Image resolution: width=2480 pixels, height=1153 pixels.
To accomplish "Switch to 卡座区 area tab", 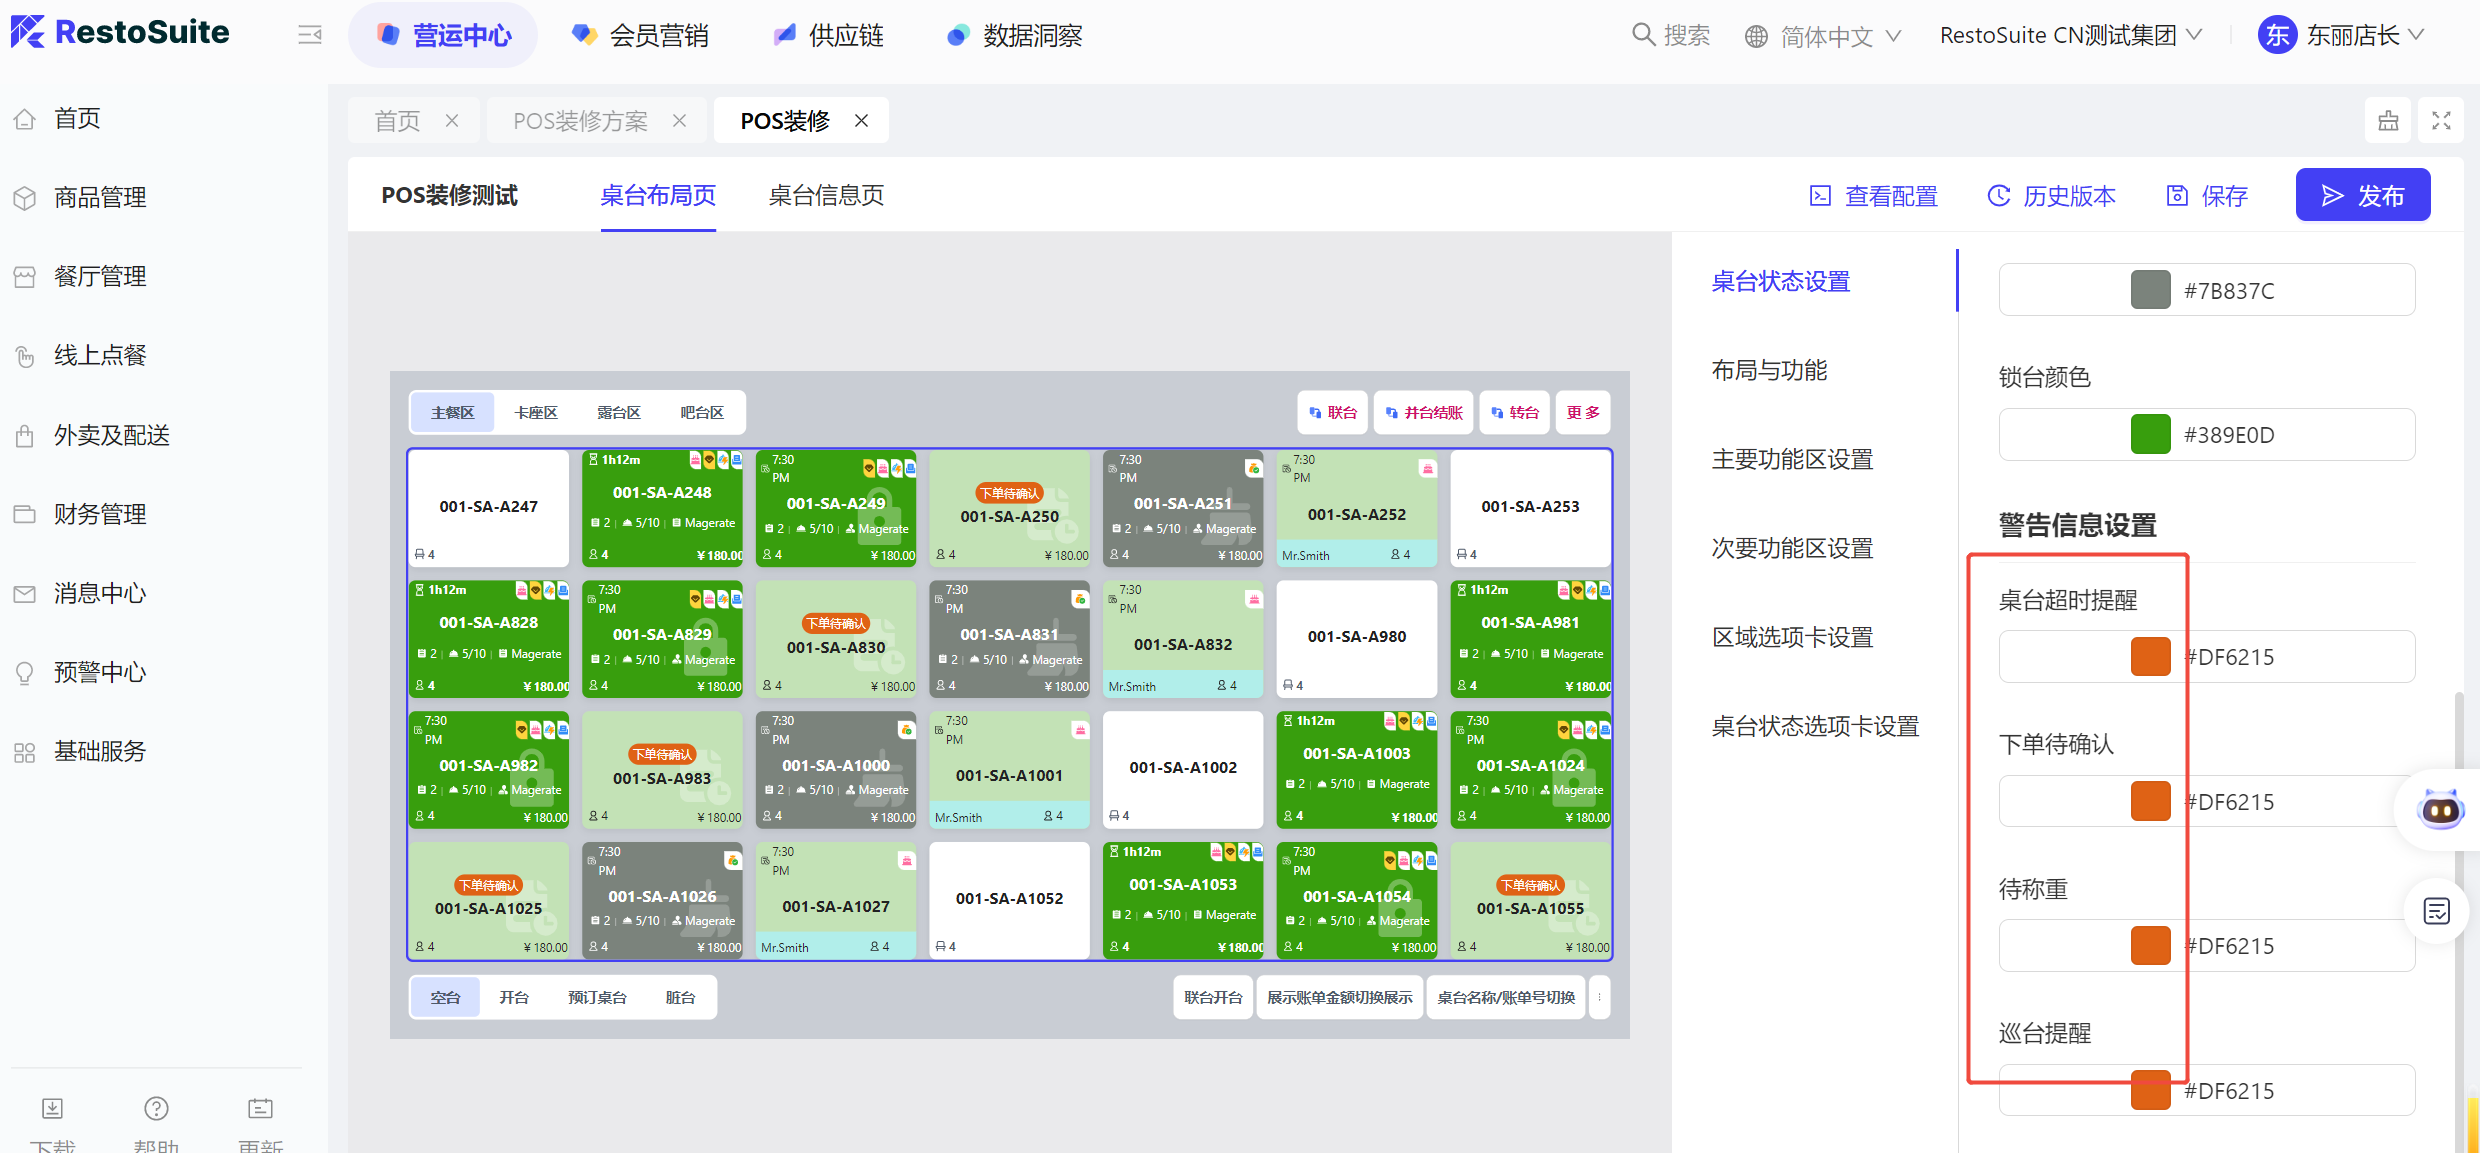I will pyautogui.click(x=536, y=412).
